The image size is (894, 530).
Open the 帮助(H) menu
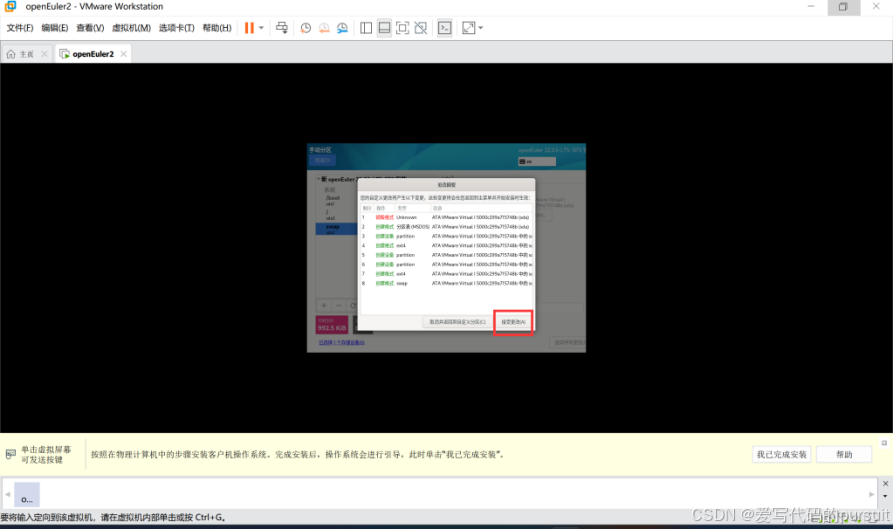click(217, 28)
